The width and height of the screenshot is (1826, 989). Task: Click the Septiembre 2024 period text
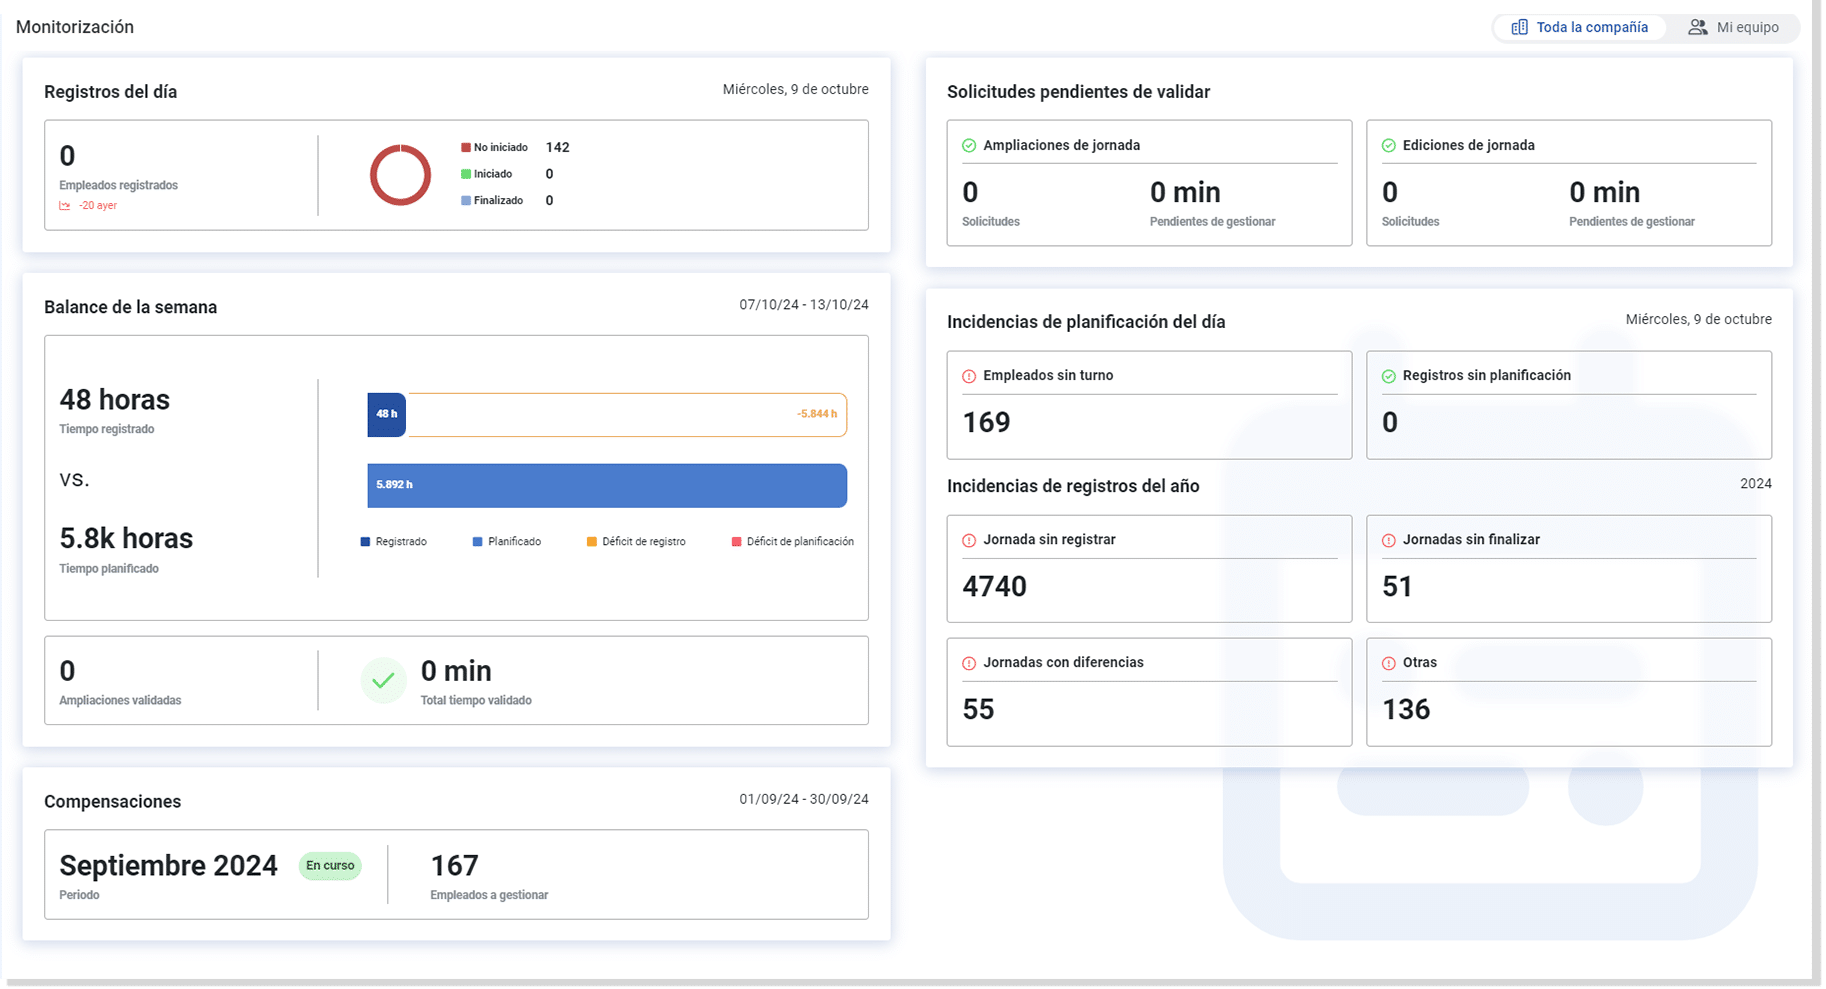168,866
